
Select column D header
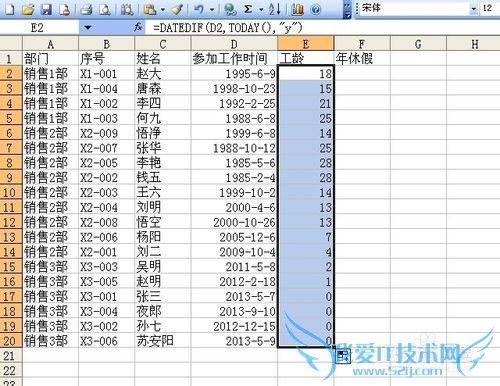pos(234,44)
